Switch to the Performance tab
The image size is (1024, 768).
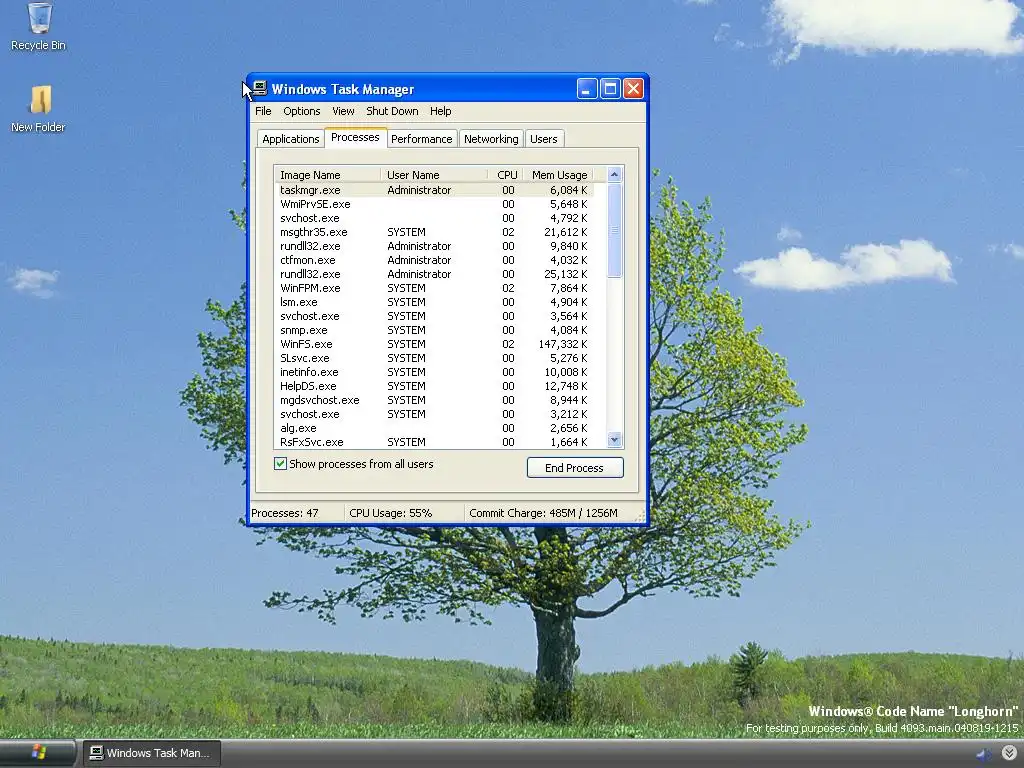coord(421,139)
